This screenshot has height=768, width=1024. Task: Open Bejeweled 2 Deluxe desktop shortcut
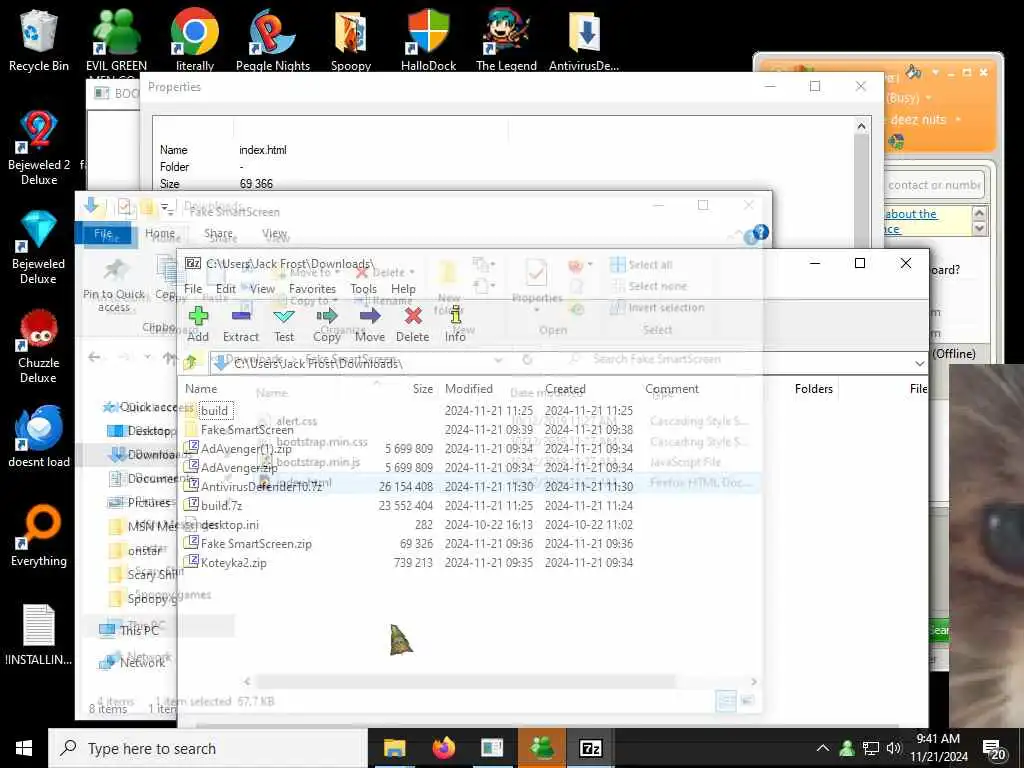click(39, 148)
